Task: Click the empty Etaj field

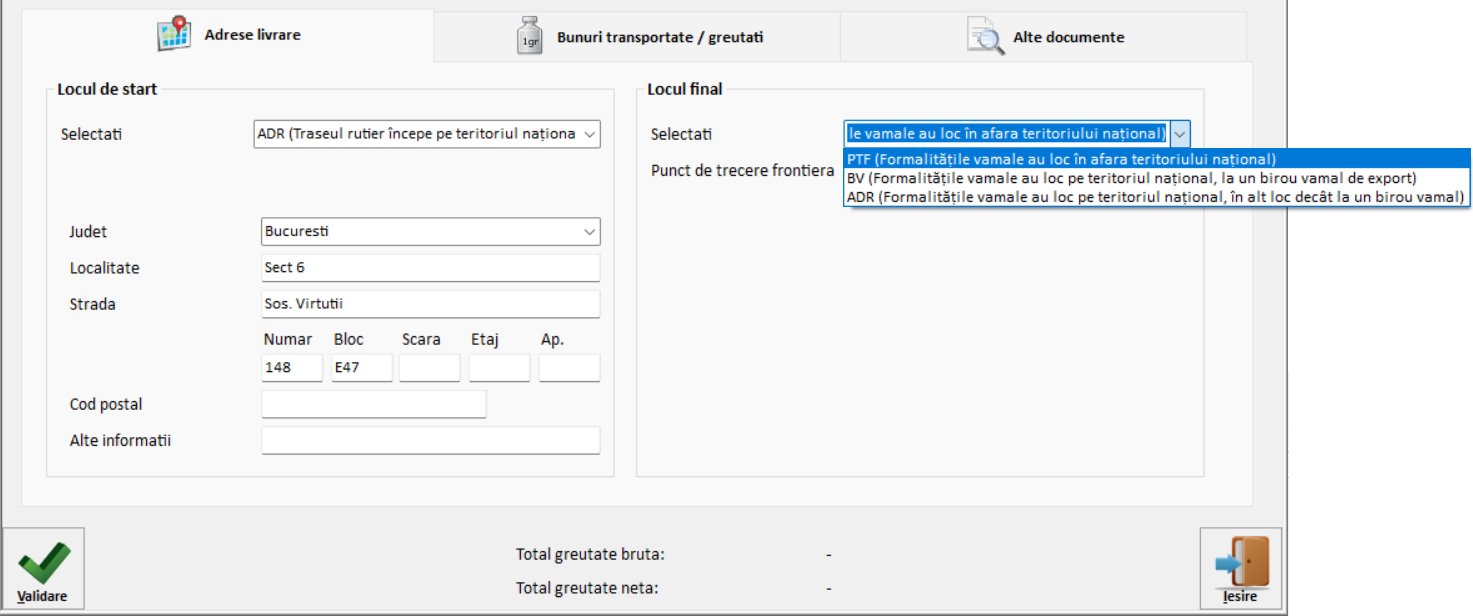Action: click(500, 367)
